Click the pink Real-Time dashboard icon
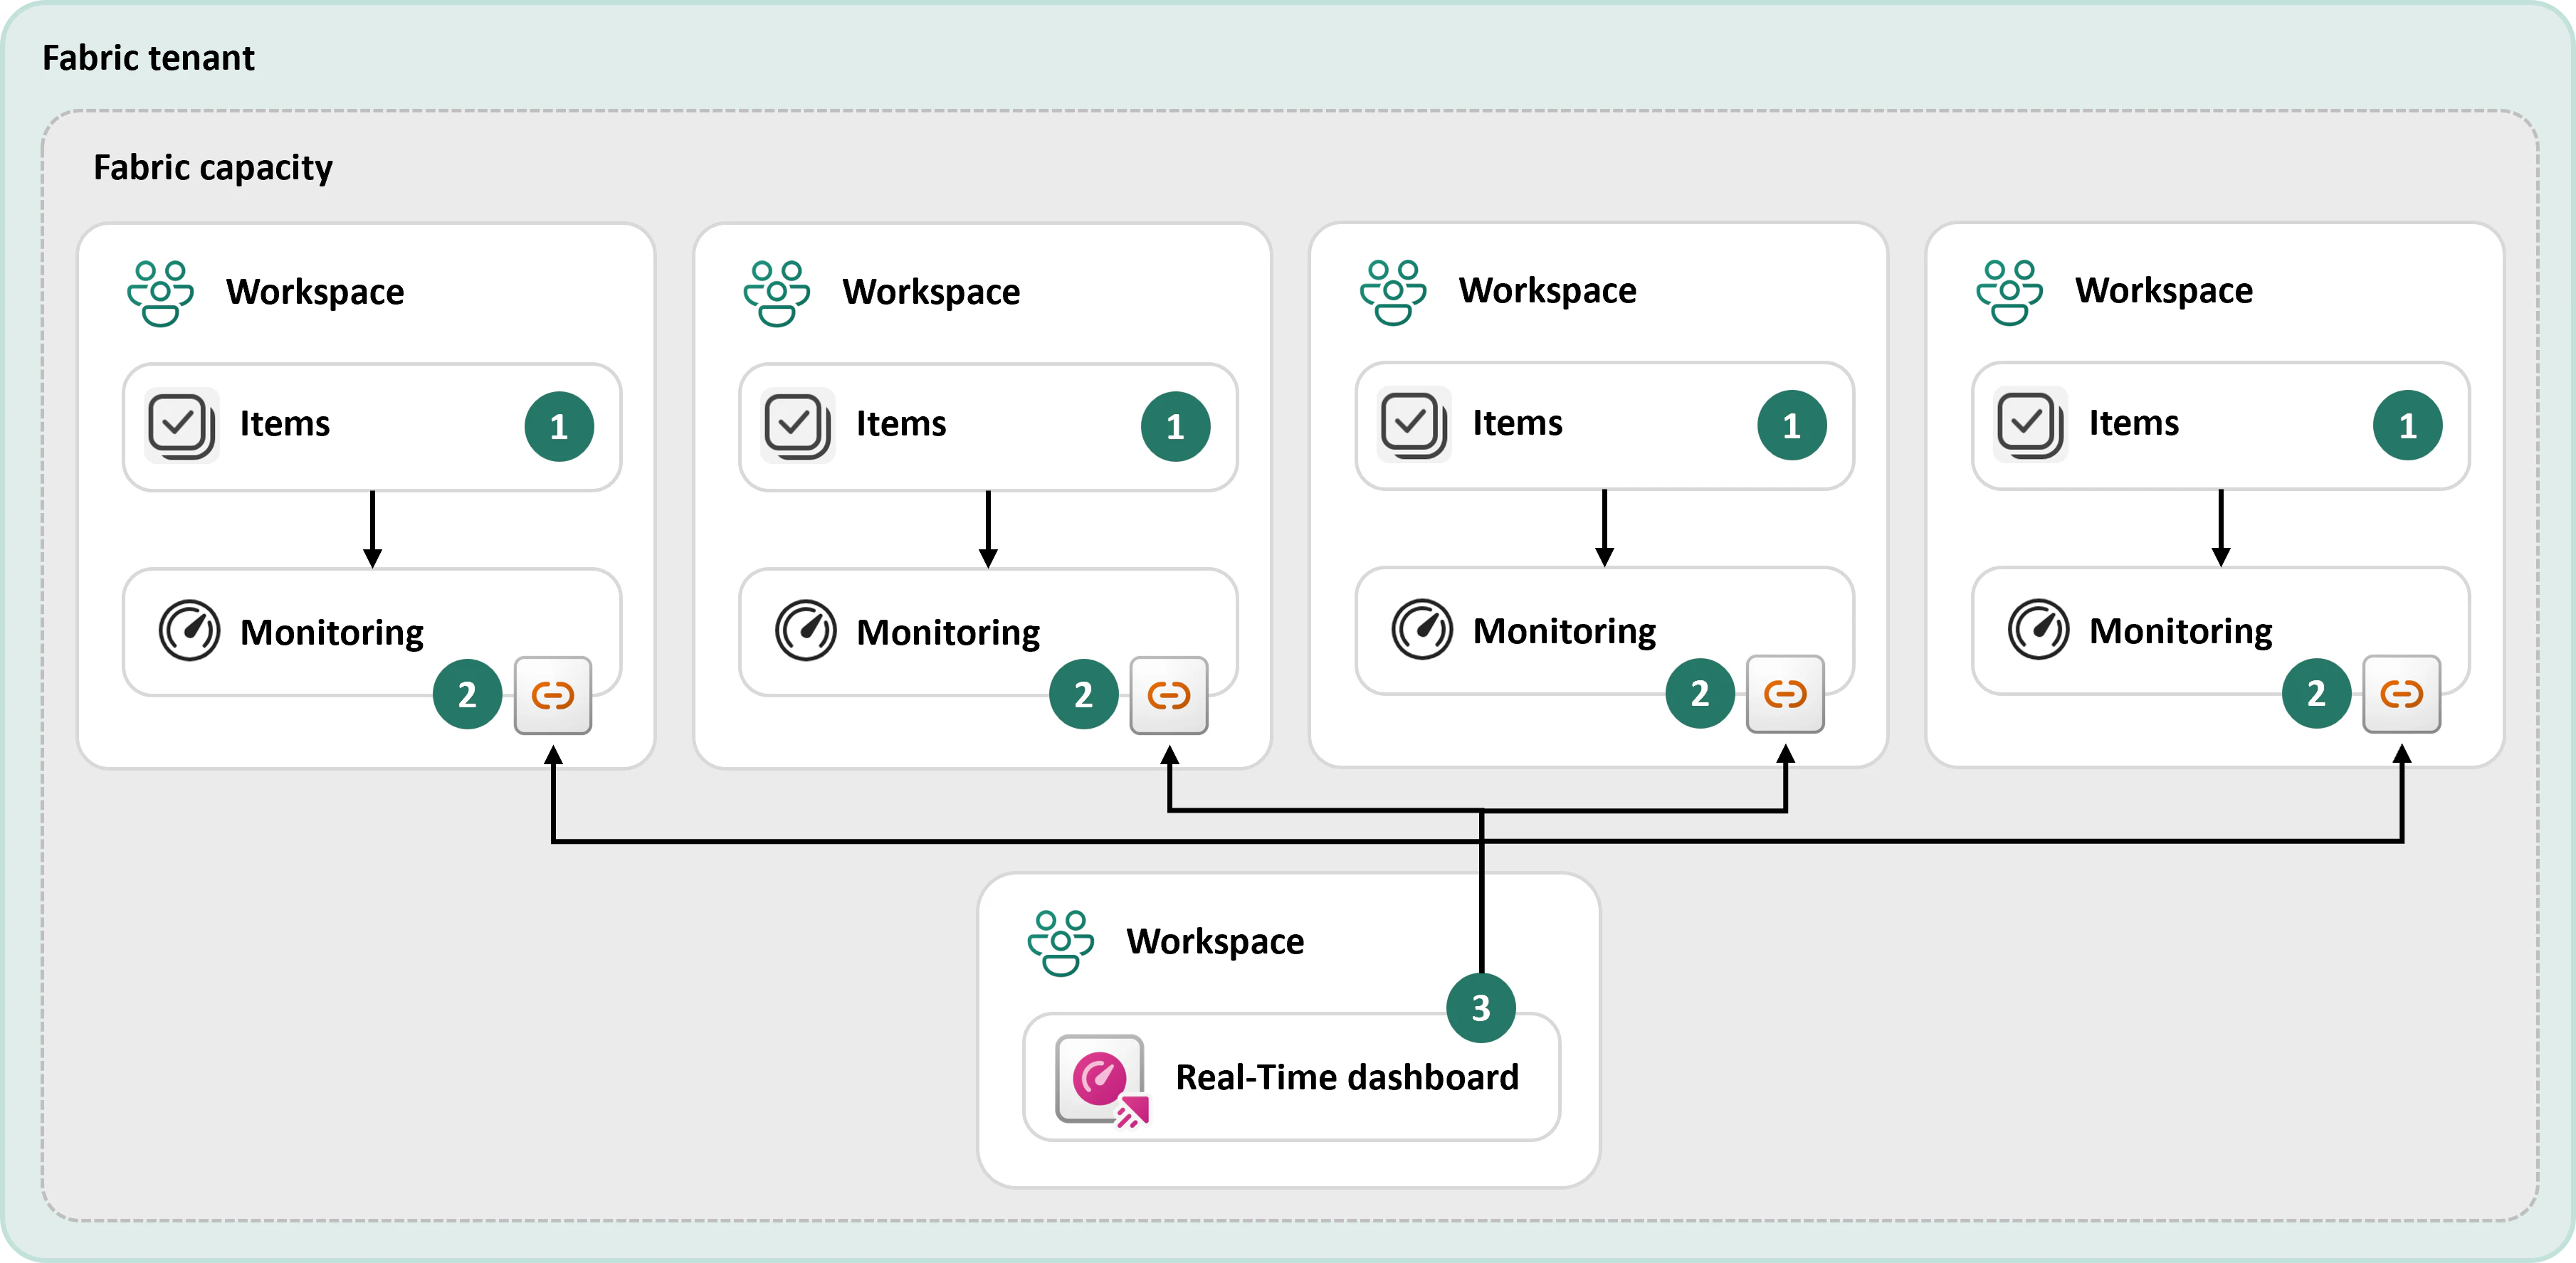The width and height of the screenshot is (2576, 1263). point(1102,1081)
